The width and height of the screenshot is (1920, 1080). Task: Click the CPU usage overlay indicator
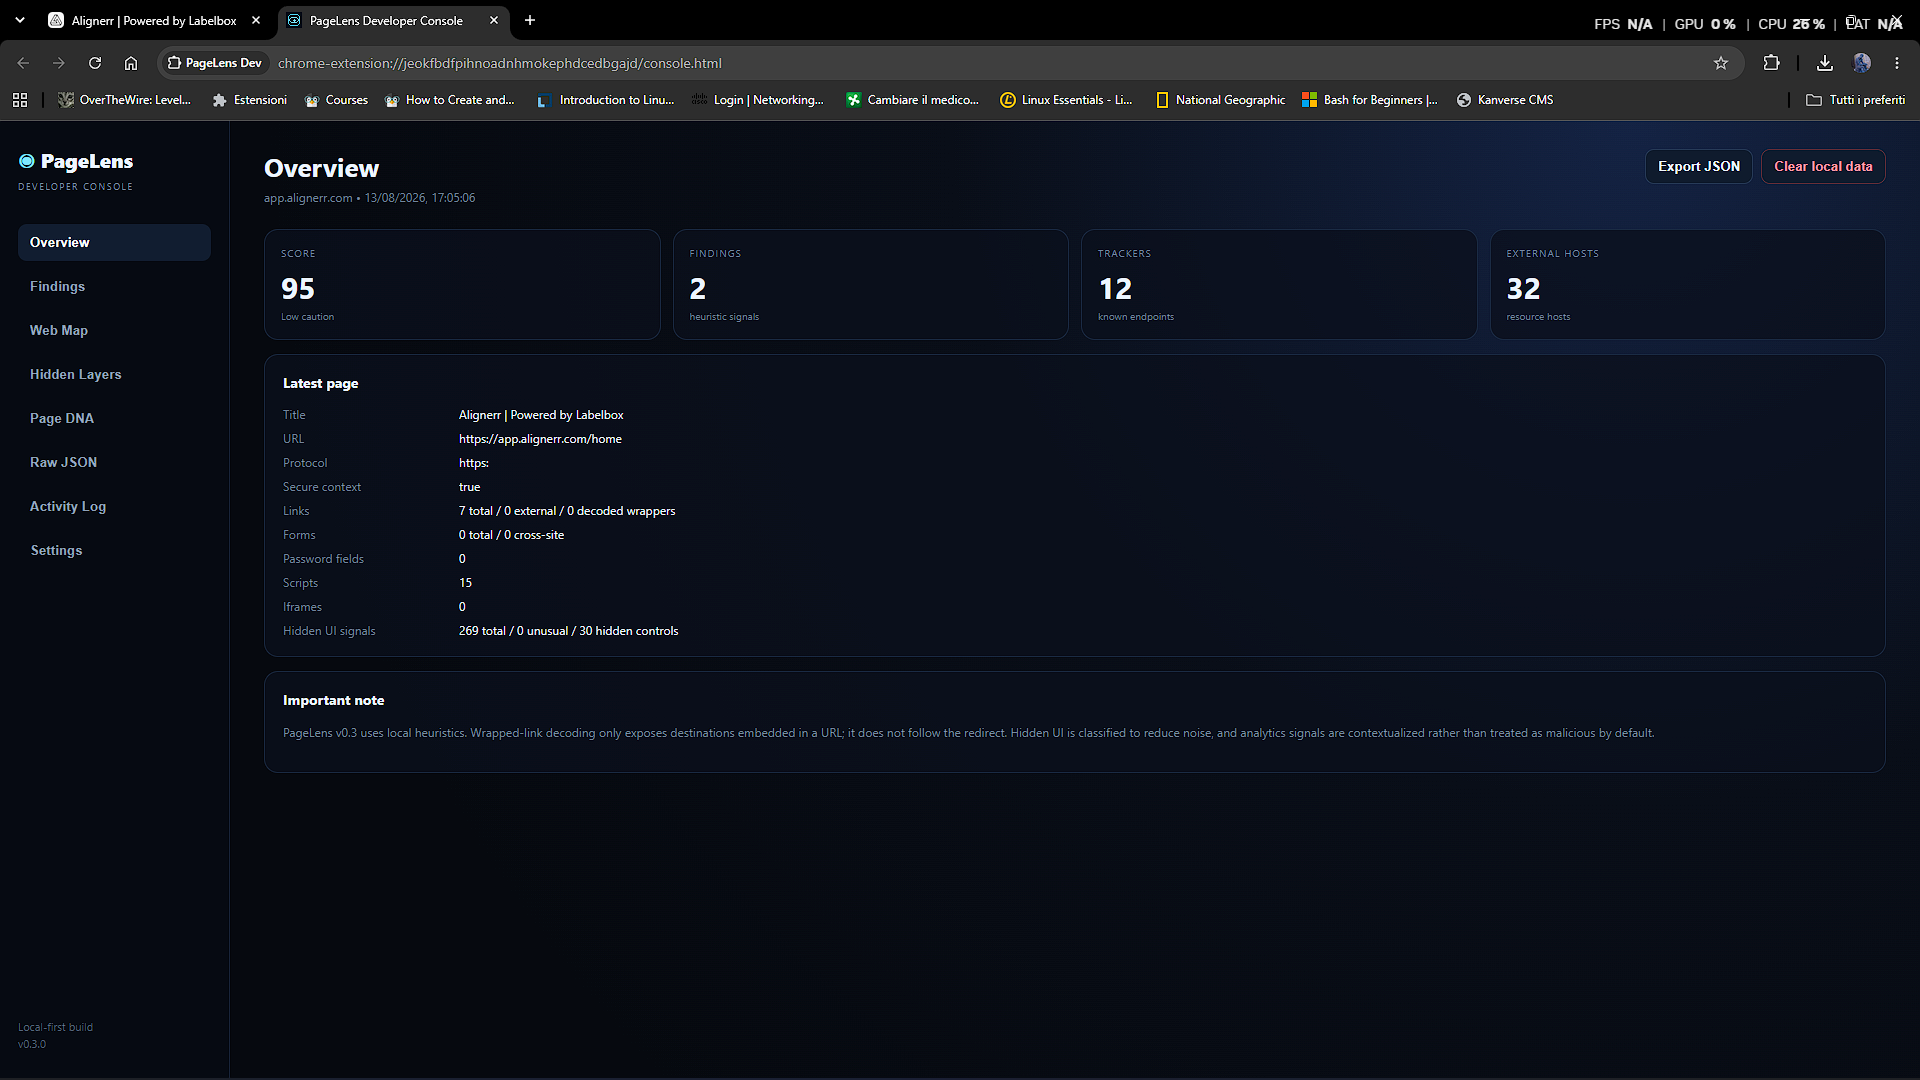[1791, 24]
